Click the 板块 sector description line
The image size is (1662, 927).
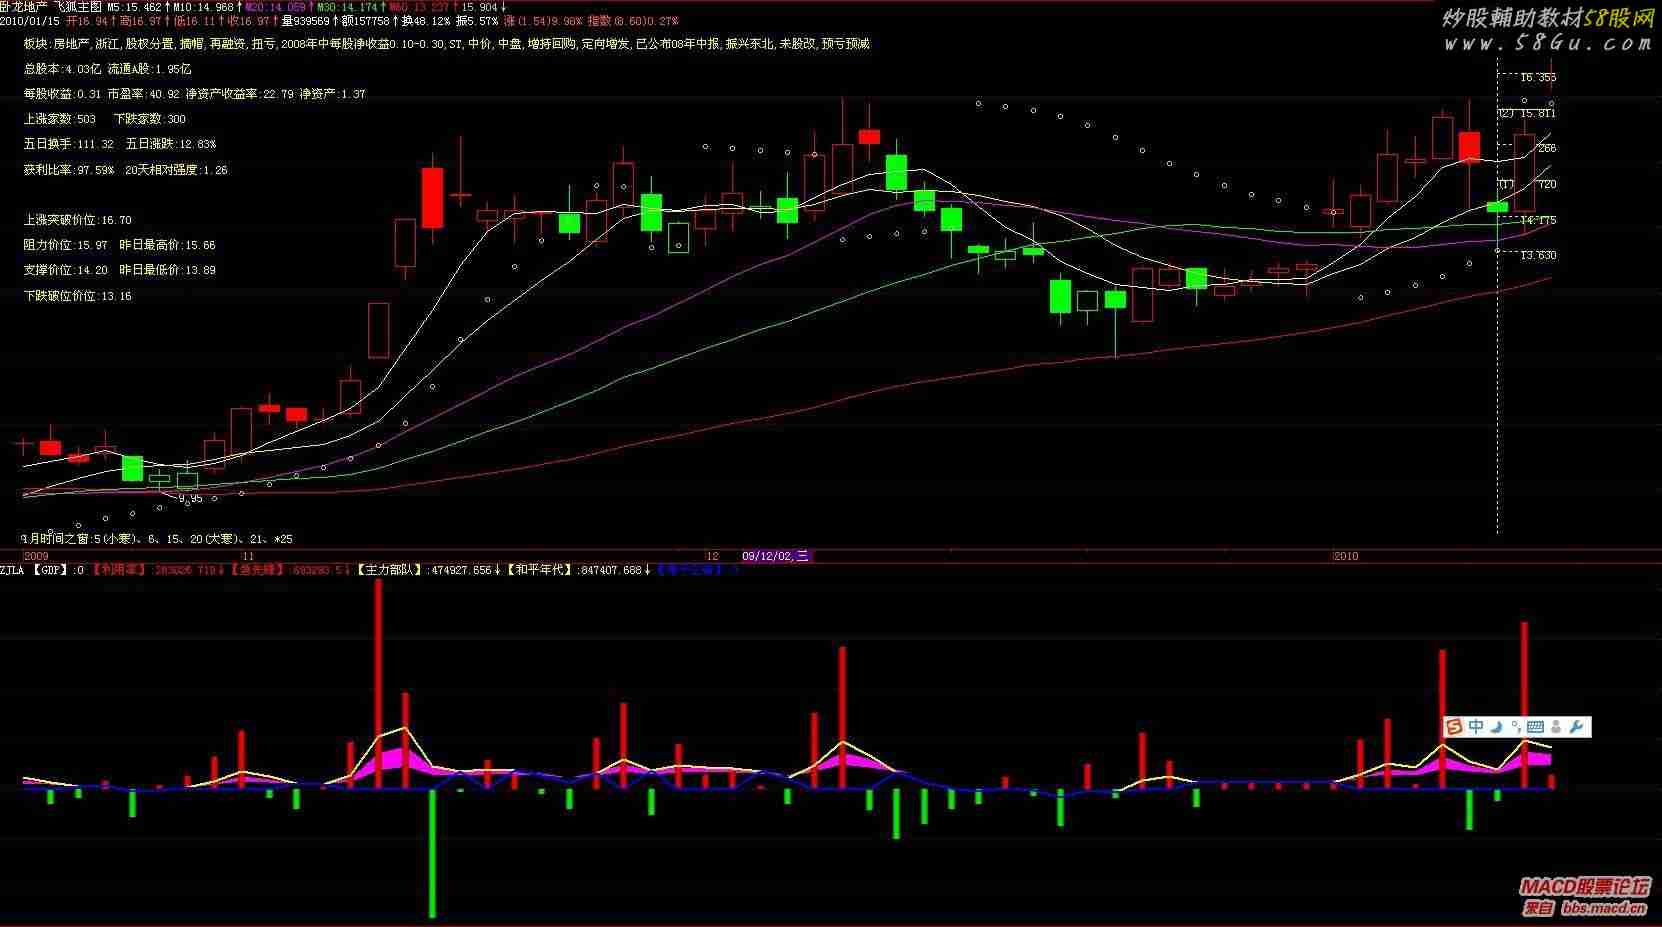pyautogui.click(x=446, y=44)
